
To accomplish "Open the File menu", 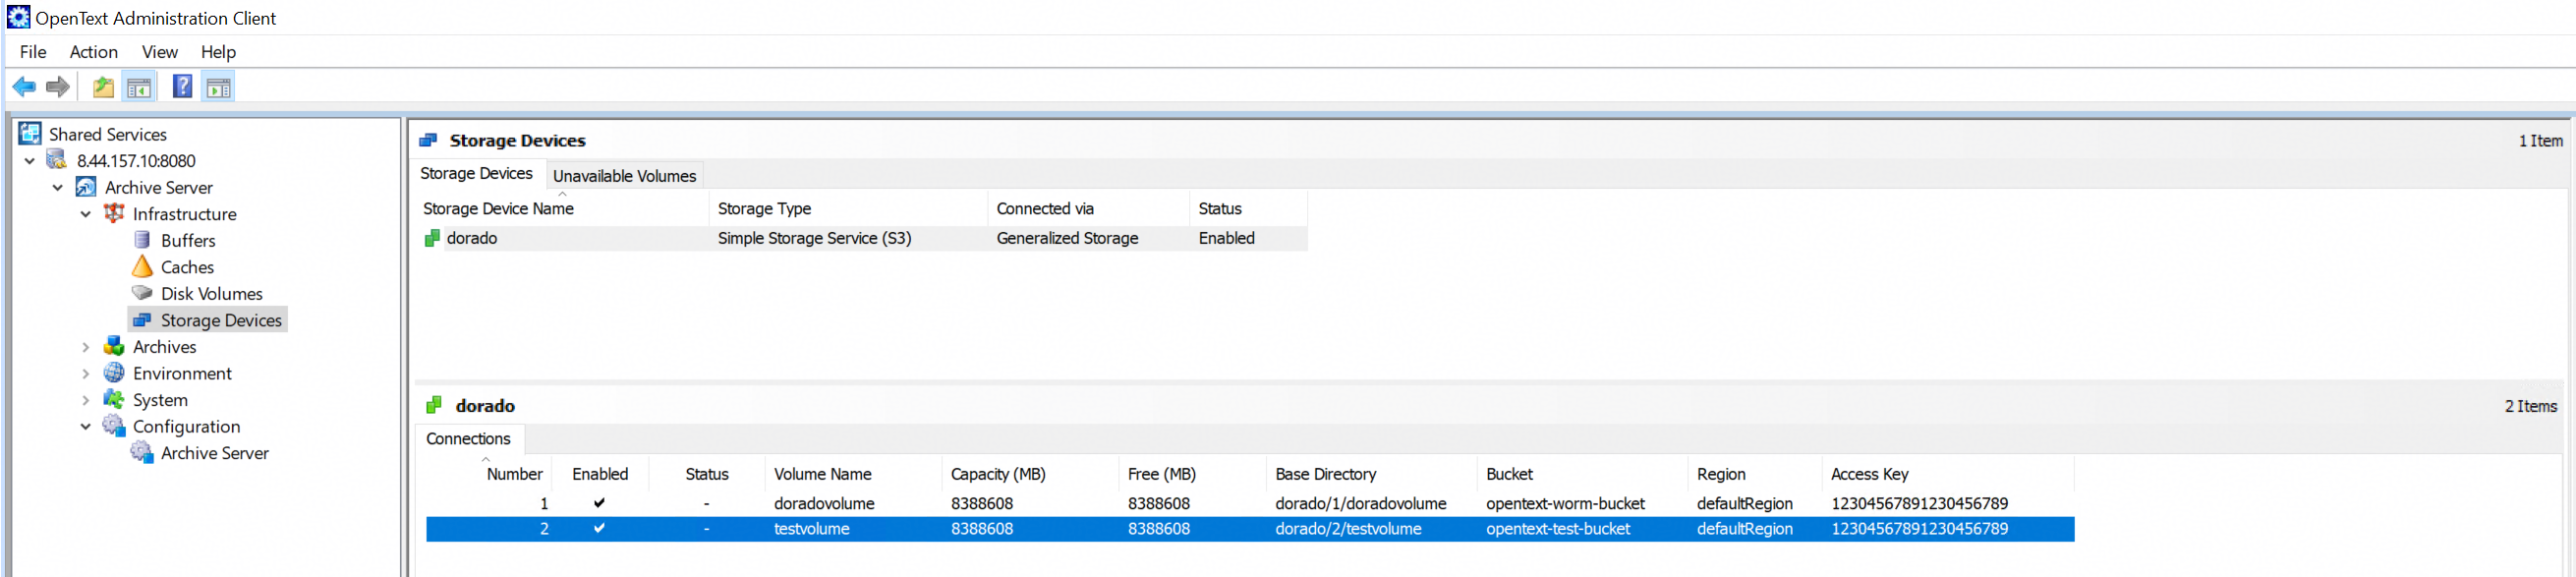I will pyautogui.click(x=33, y=52).
